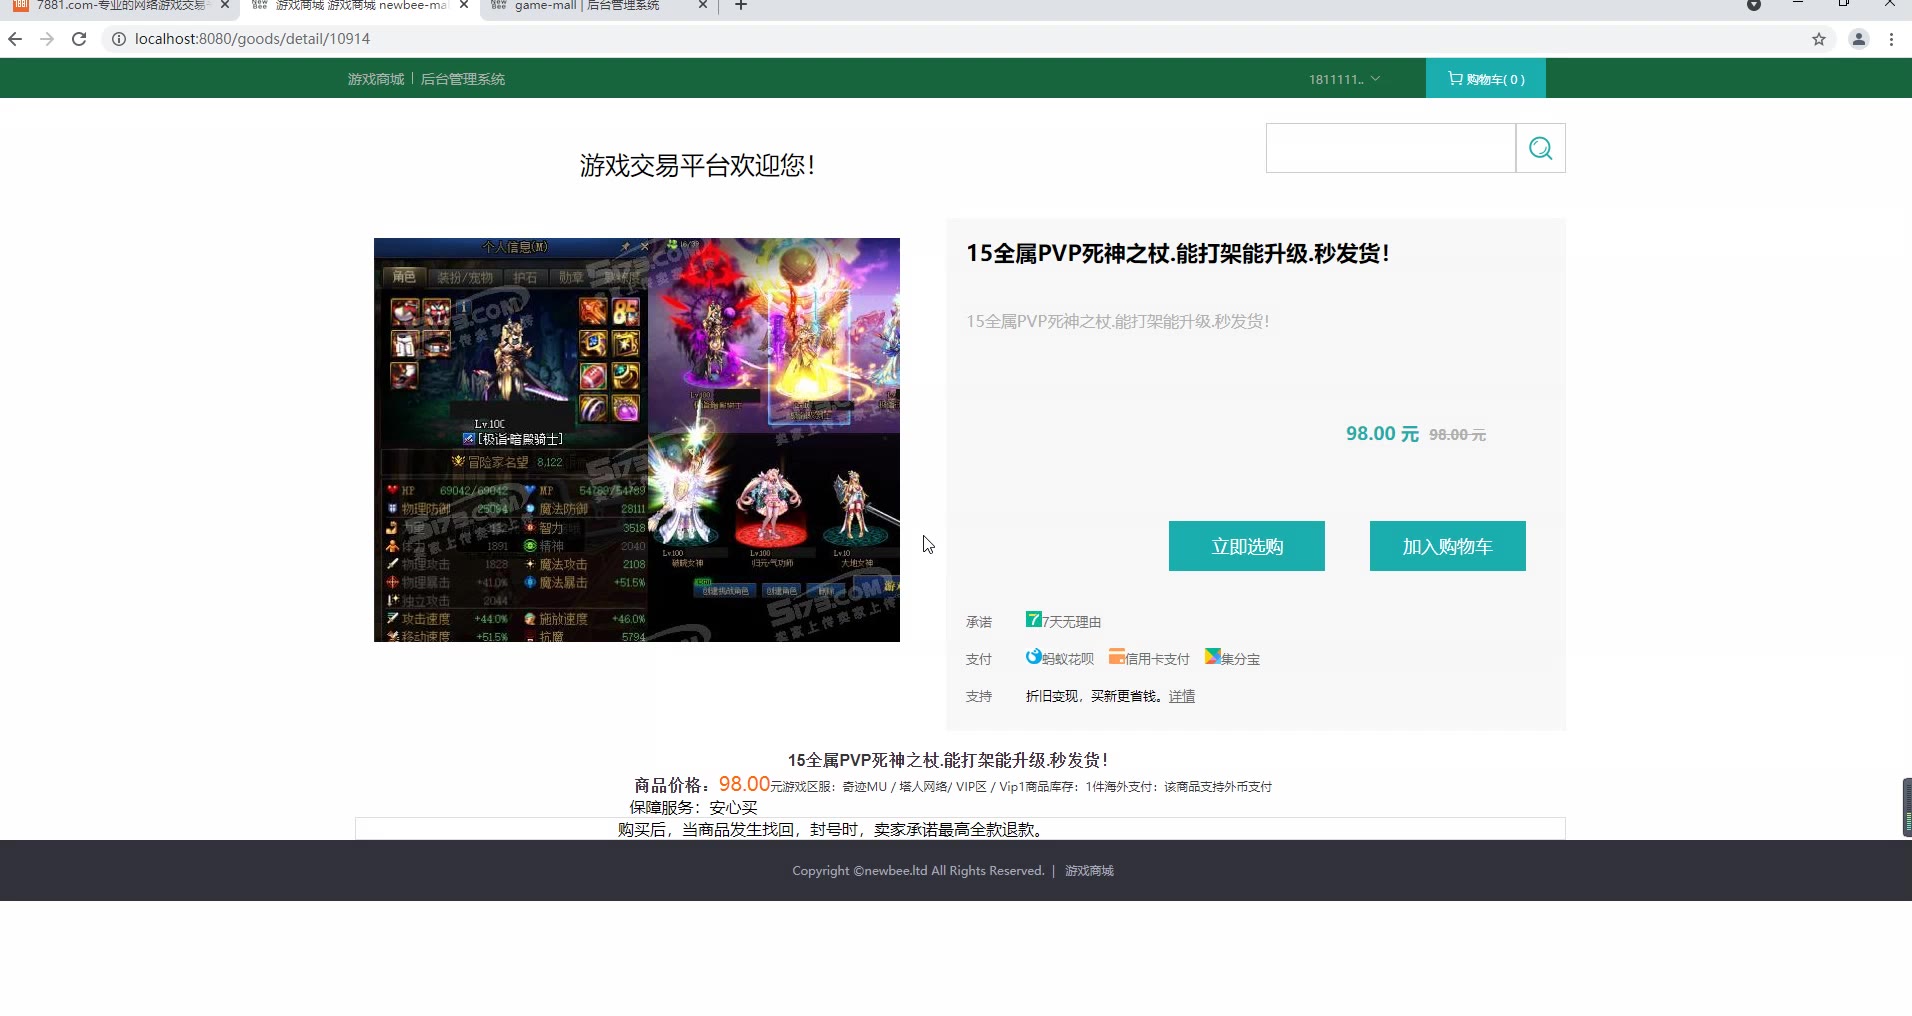Screen dimensions: 1912x1016
Task: Go back to the previous page
Action: 15,39
